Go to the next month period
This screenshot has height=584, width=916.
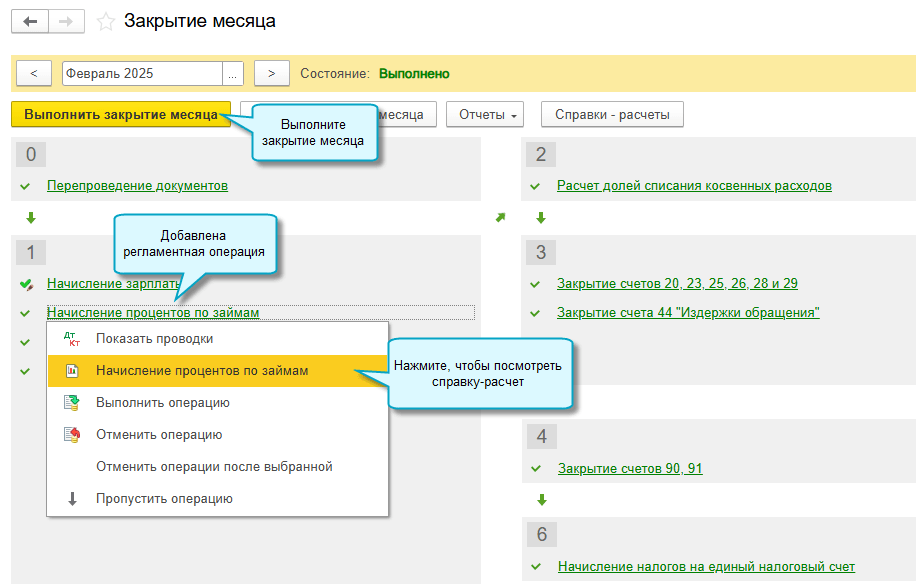[271, 74]
